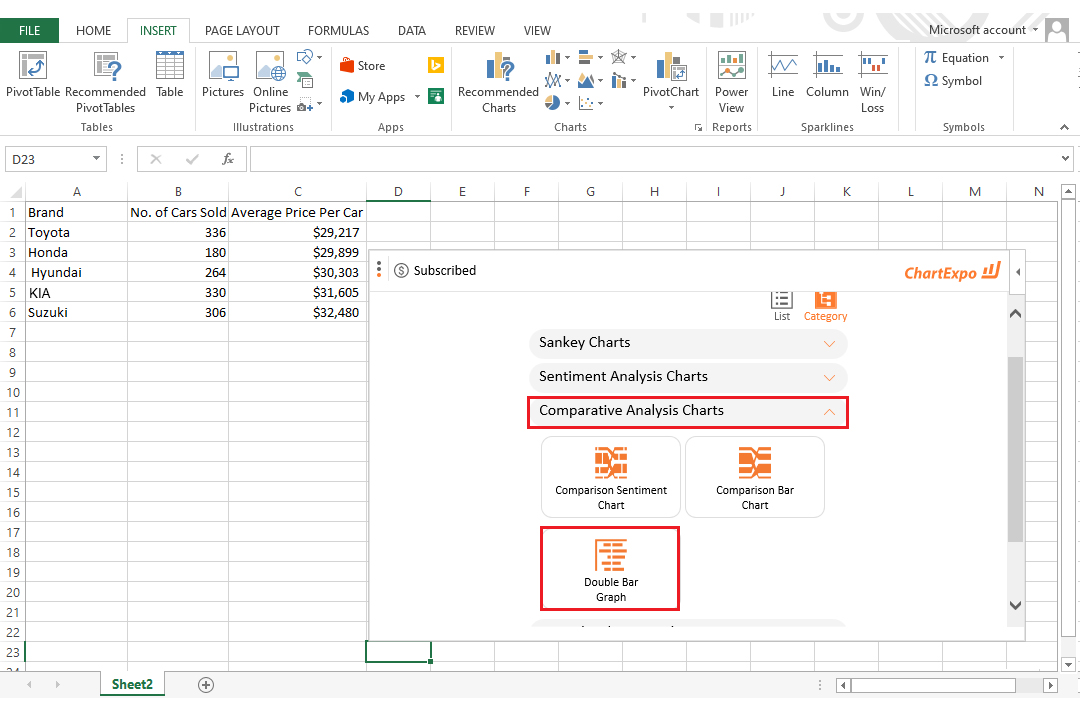1080x711 pixels.
Task: Collapse the ChartExpo task pane arrow
Action: pyautogui.click(x=1018, y=271)
